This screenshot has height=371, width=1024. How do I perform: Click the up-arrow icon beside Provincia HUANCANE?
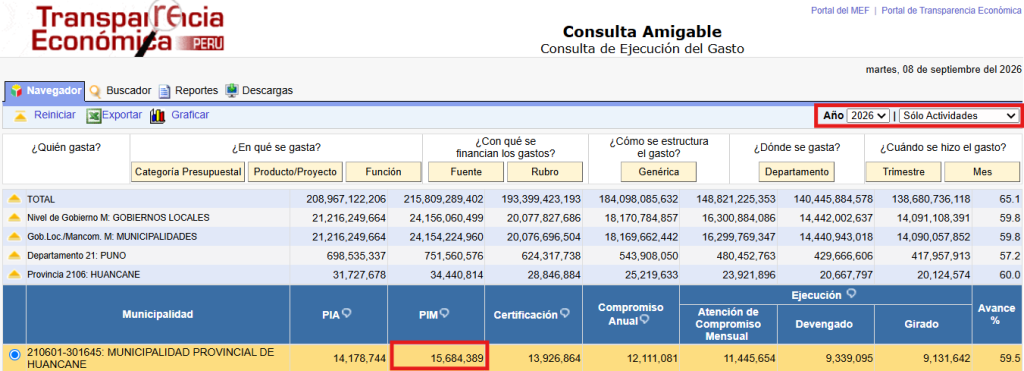pos(14,274)
